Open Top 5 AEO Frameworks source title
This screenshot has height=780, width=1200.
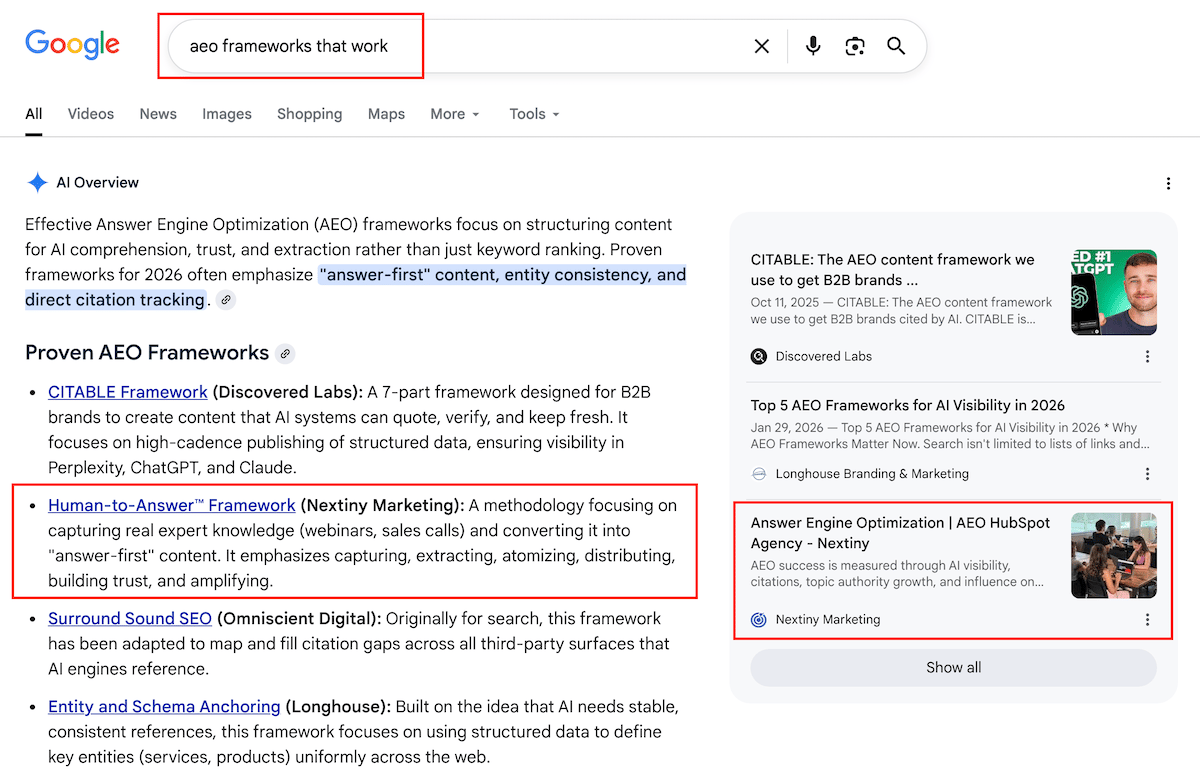coord(908,405)
